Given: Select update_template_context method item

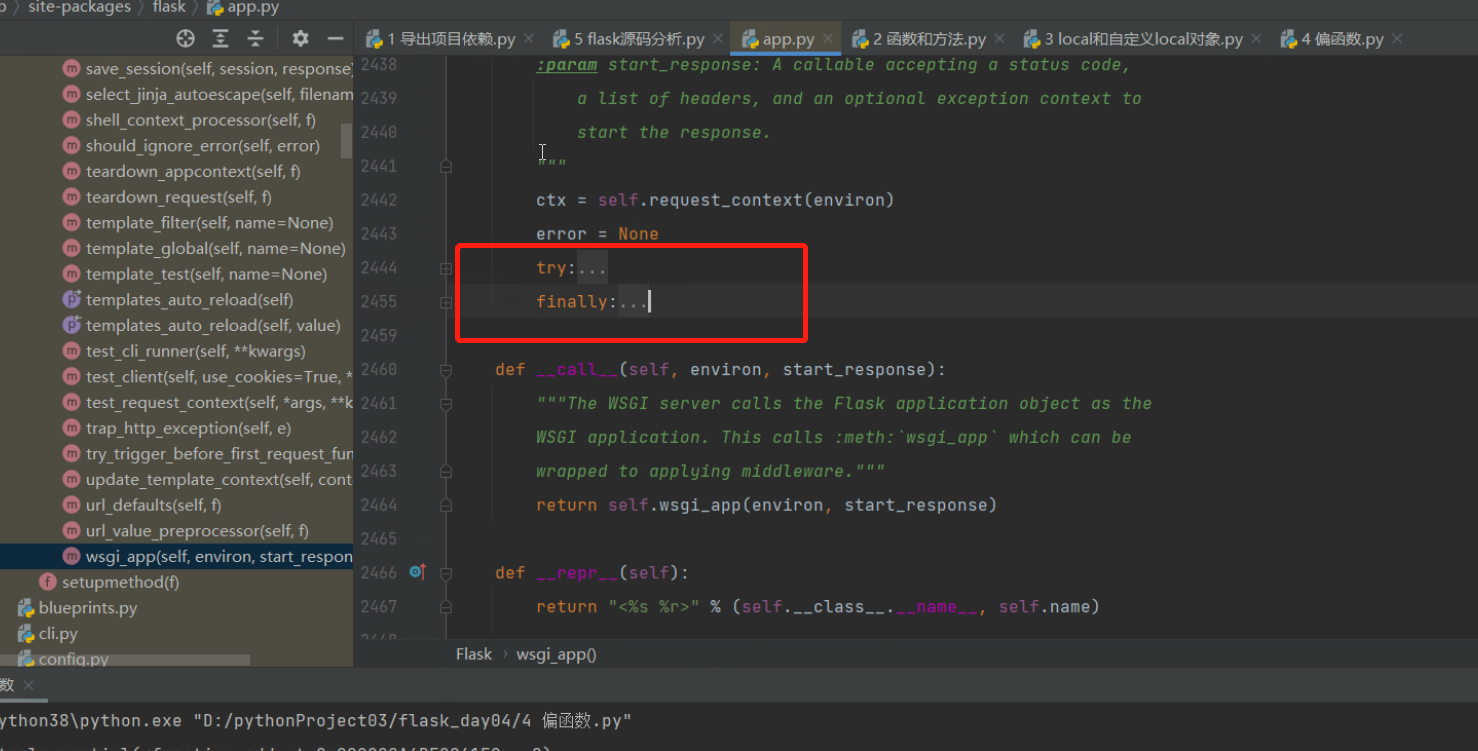Looking at the screenshot, I should tap(208, 479).
